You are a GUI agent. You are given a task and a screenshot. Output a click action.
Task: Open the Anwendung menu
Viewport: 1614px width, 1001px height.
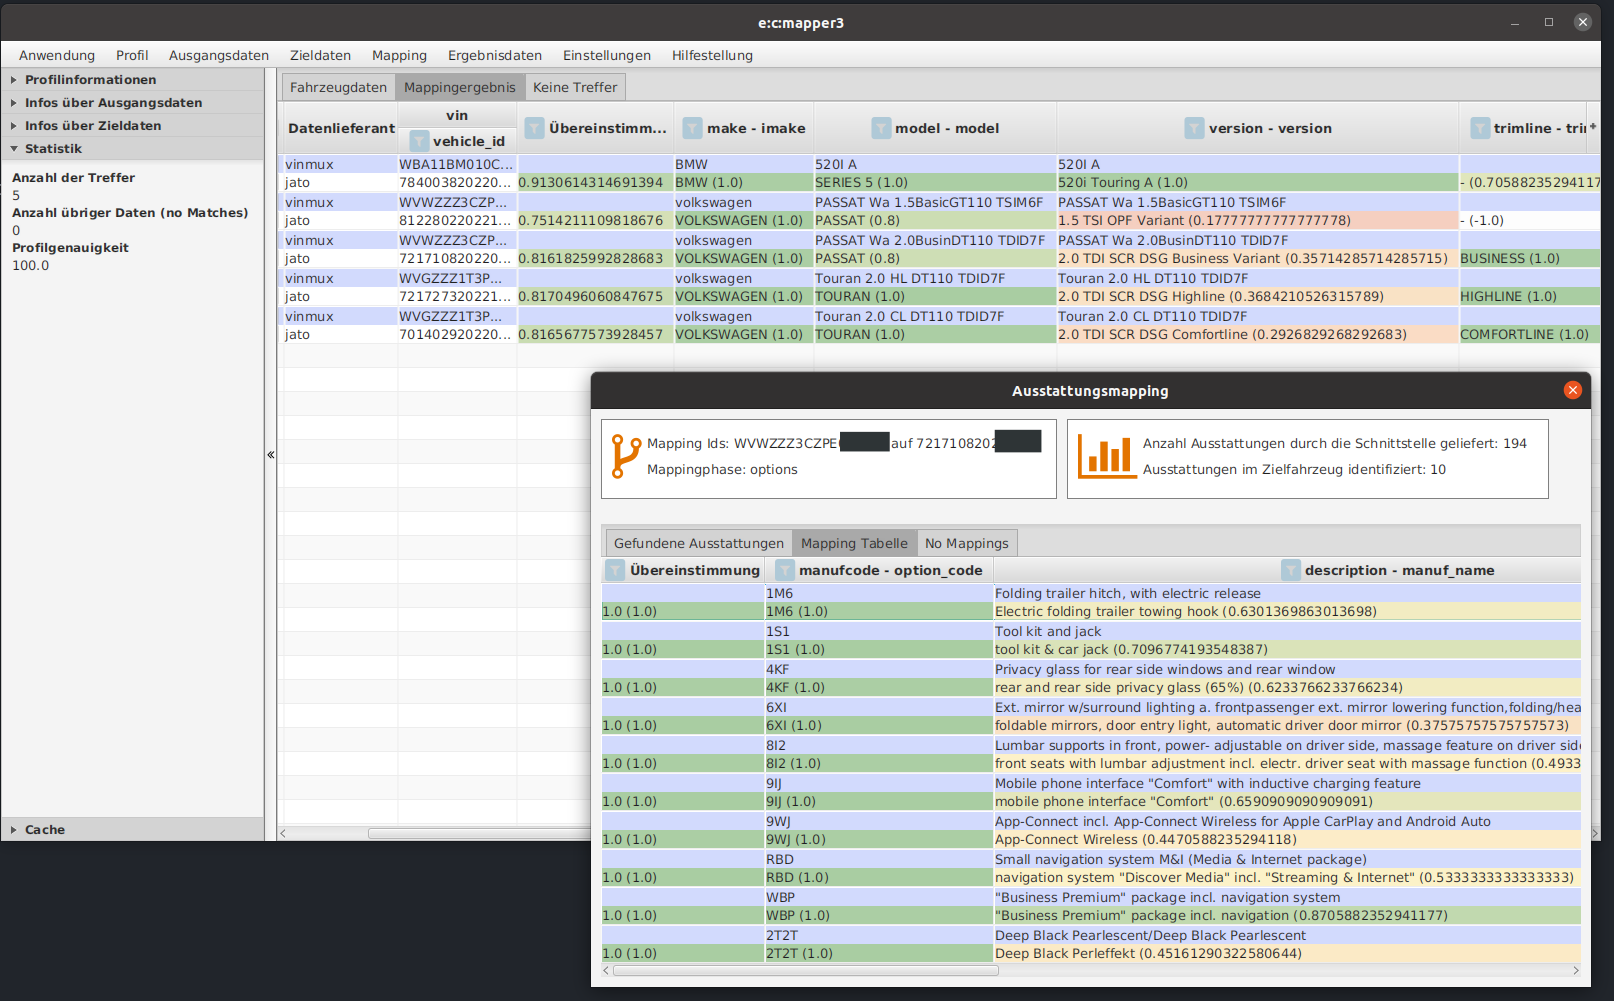coord(57,55)
